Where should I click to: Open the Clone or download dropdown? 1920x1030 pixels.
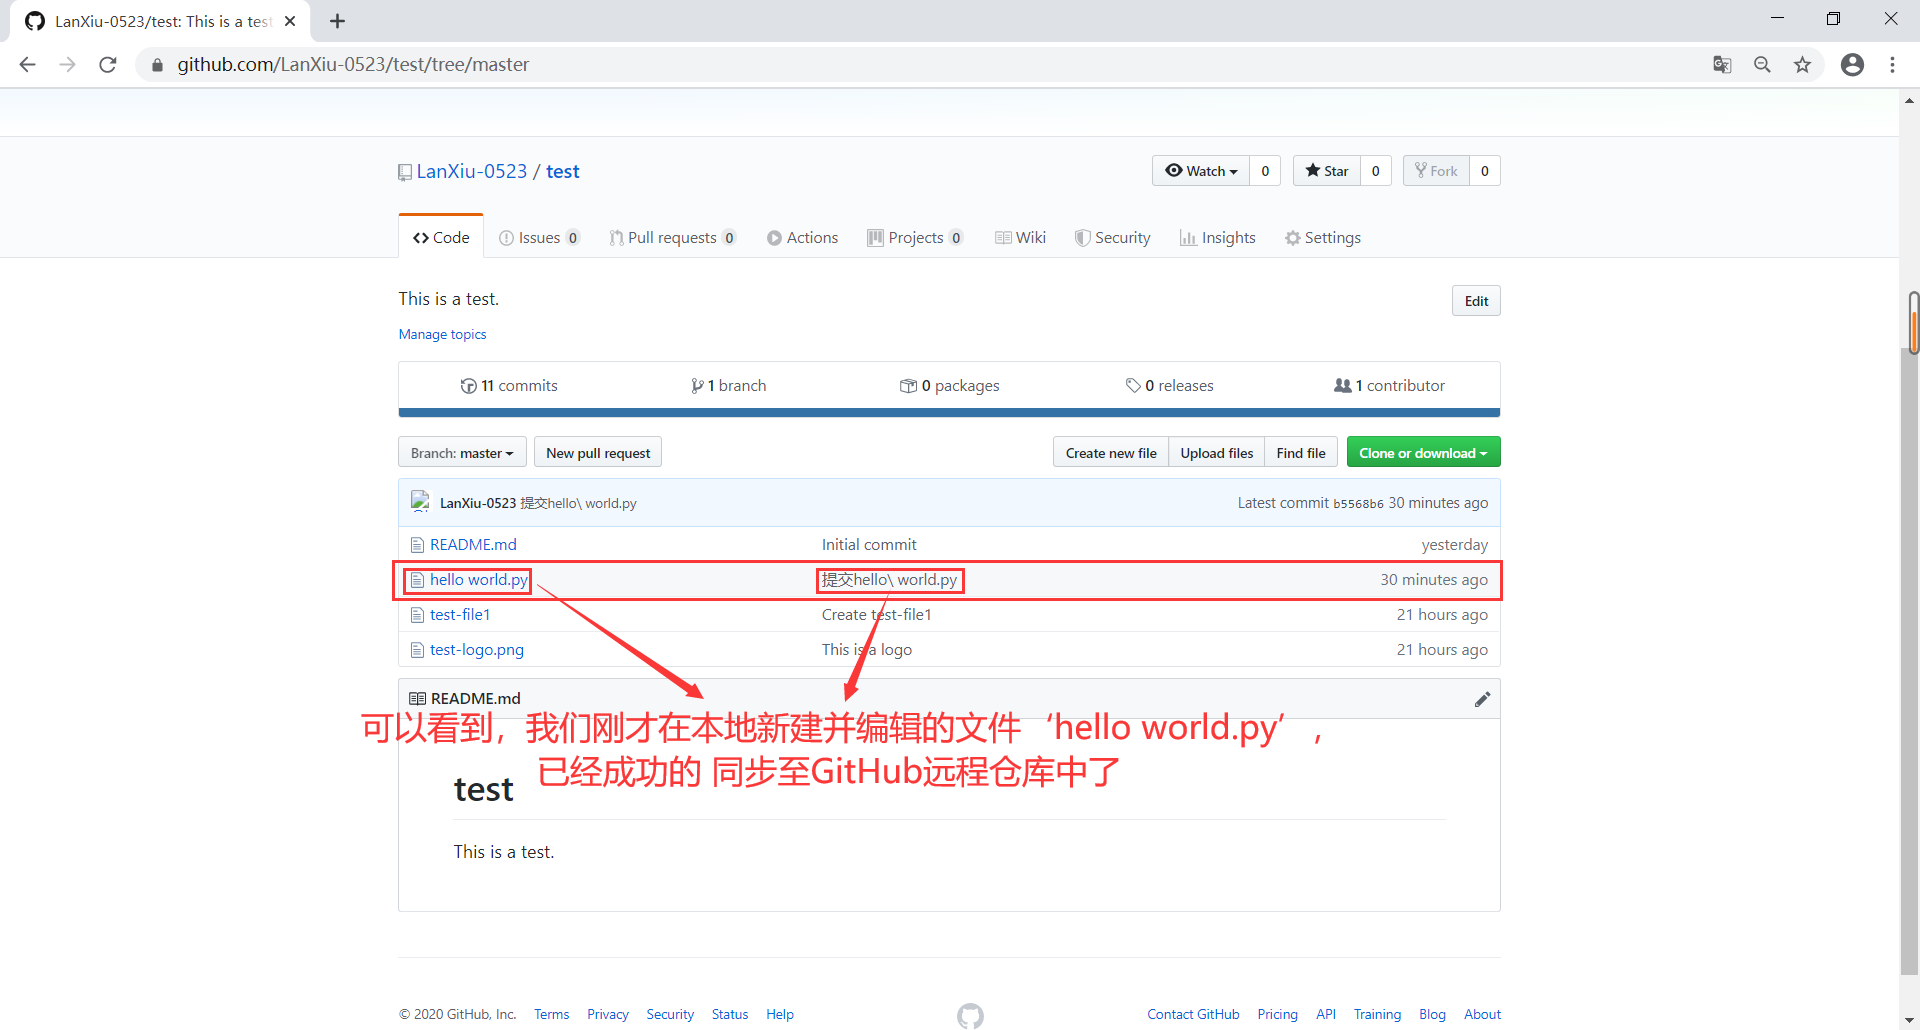point(1423,452)
